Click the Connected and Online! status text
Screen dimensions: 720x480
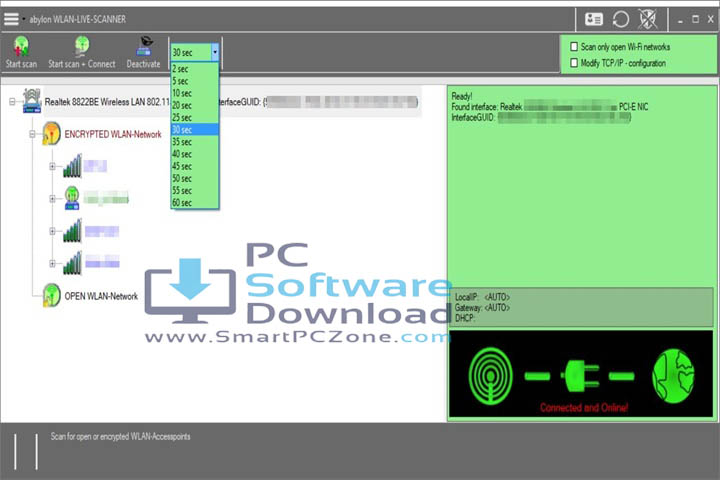coord(584,407)
